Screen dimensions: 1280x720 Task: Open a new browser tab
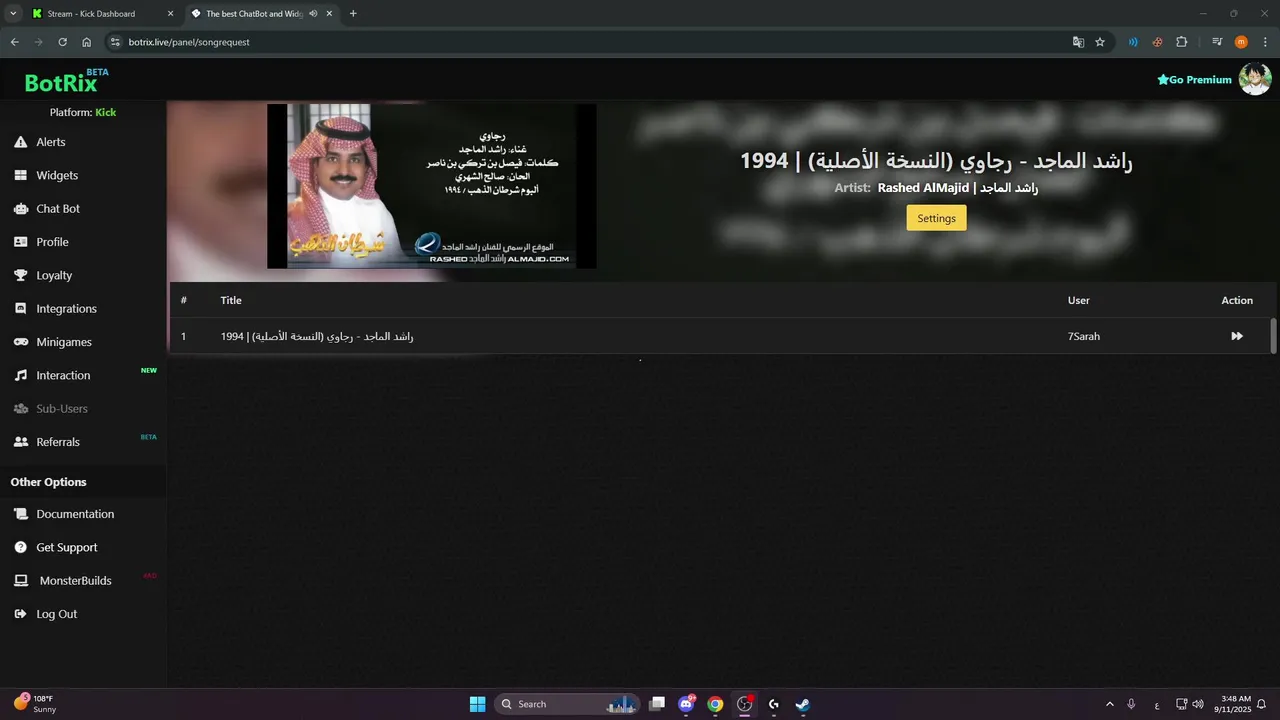coord(353,14)
